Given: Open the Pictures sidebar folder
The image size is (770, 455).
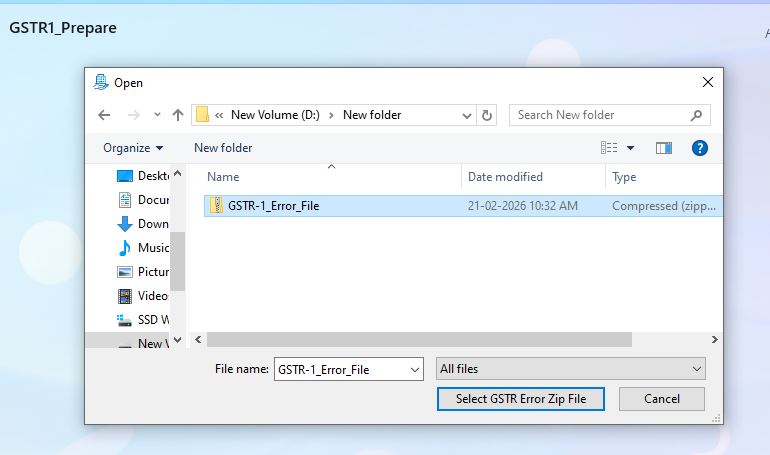Looking at the screenshot, I should pos(152,271).
